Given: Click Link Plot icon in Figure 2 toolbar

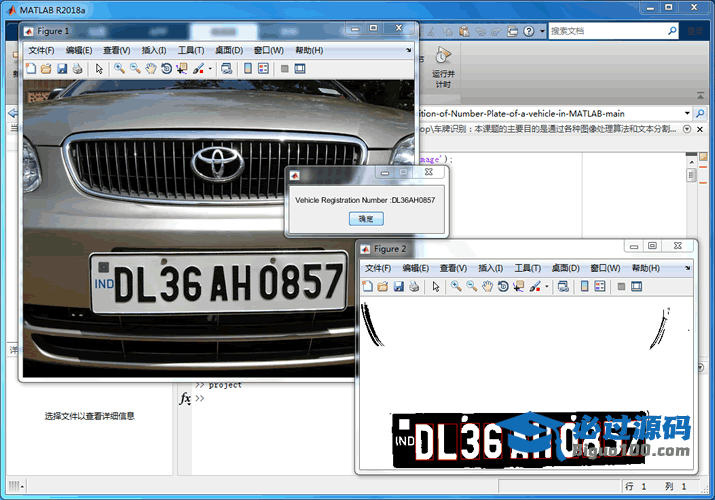Looking at the screenshot, I should (563, 286).
